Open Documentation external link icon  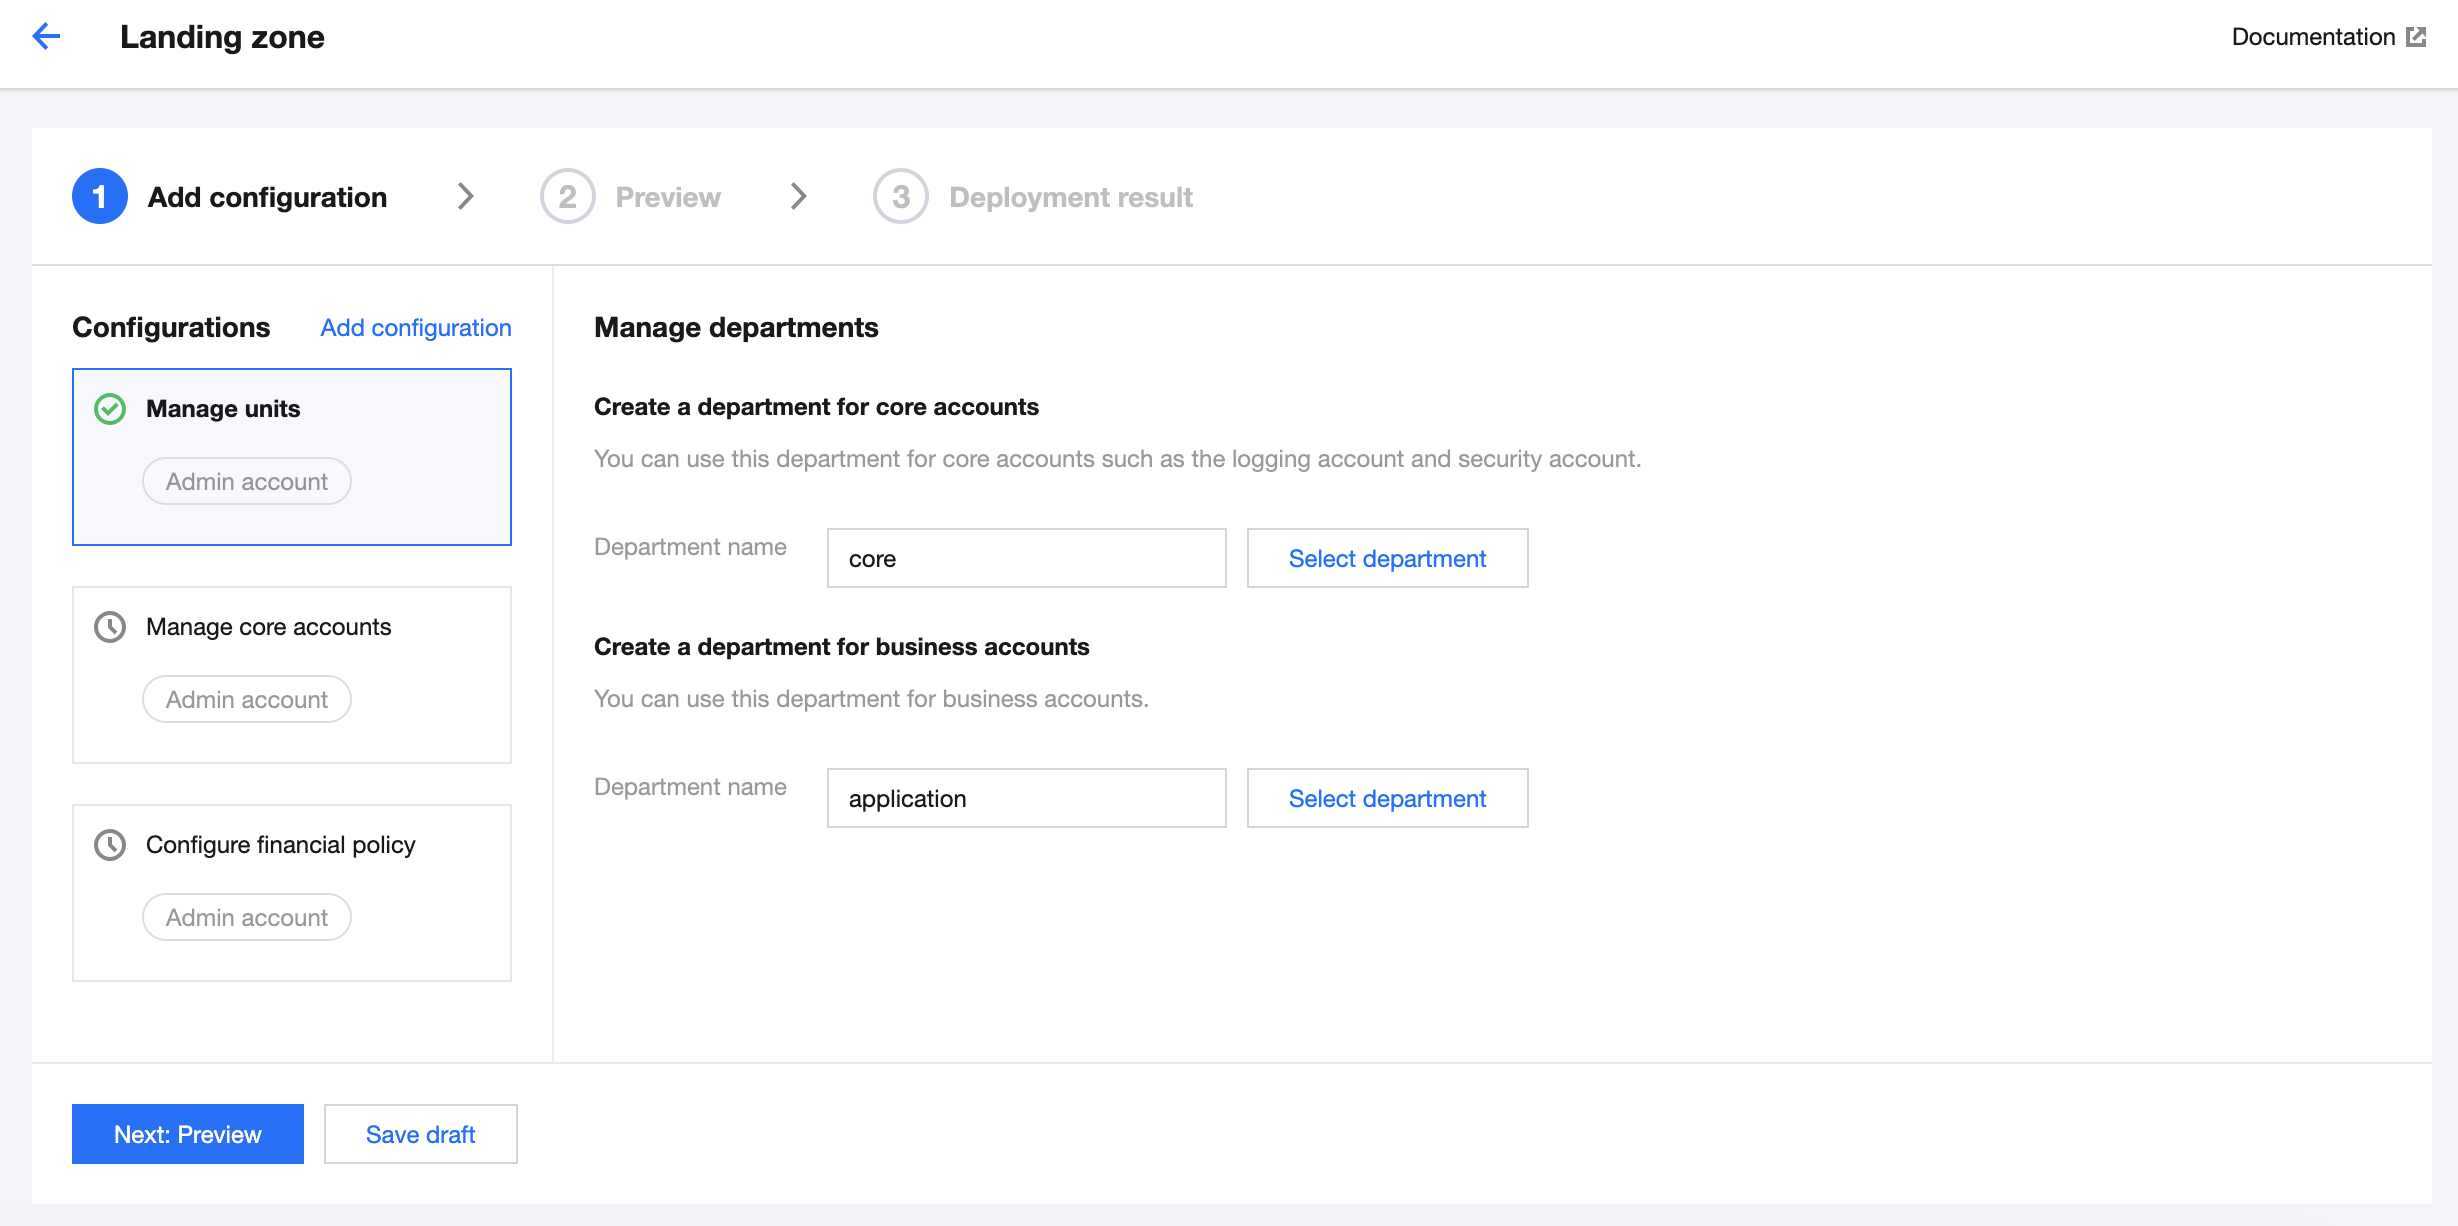coord(2416,37)
